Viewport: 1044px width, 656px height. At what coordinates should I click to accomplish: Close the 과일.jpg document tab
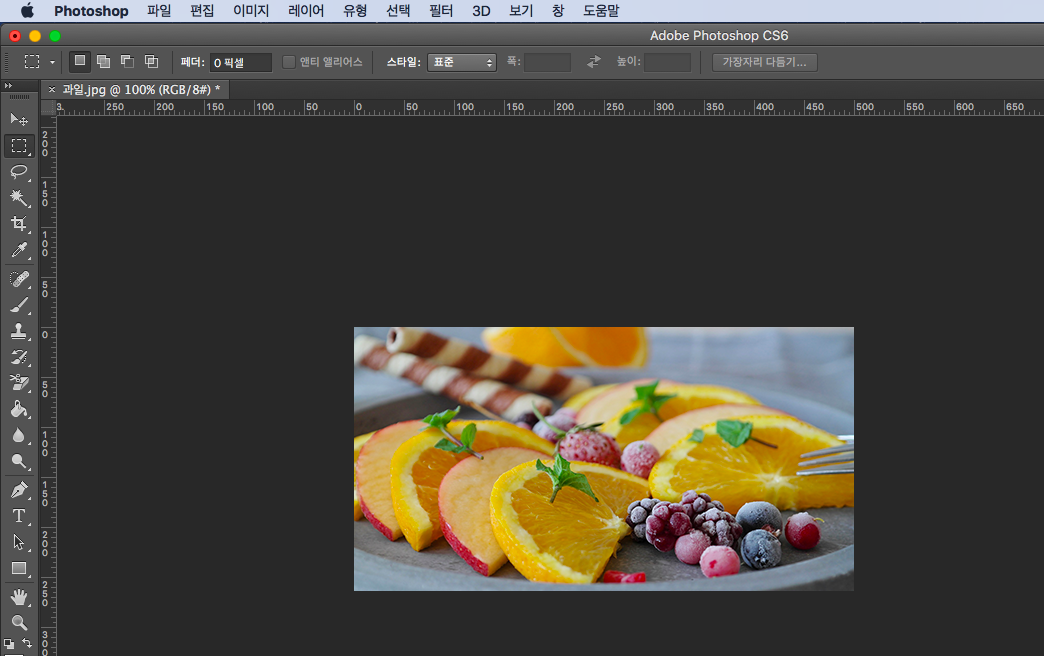tap(52, 89)
